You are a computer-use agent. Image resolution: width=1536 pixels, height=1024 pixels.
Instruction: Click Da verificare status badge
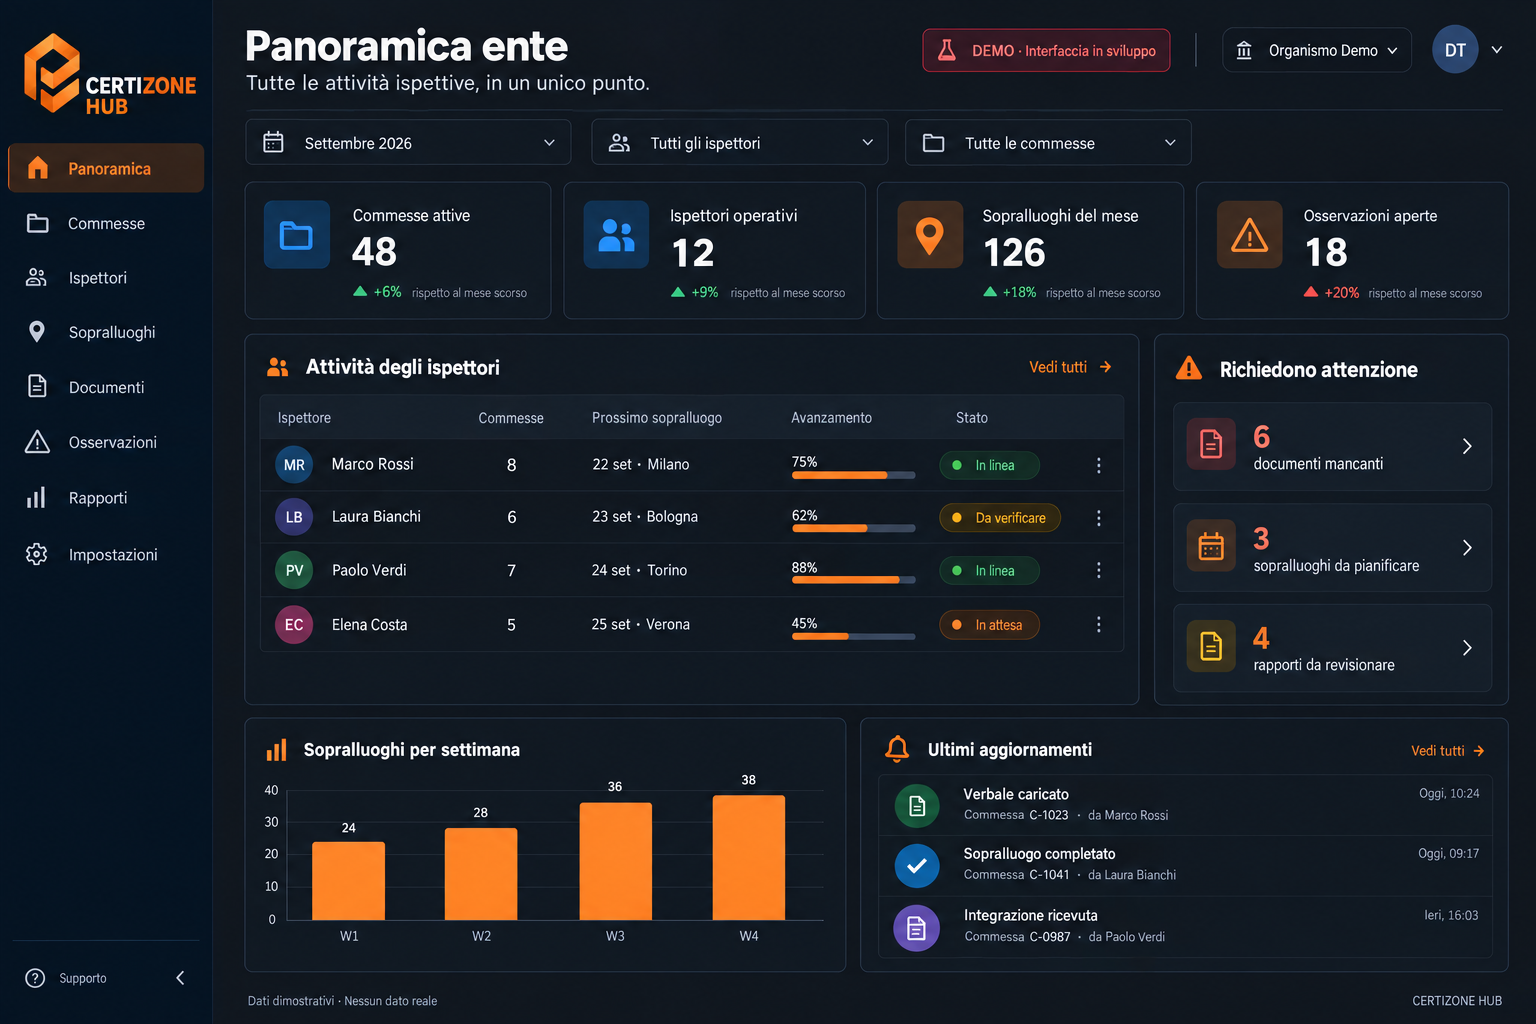coord(1000,518)
